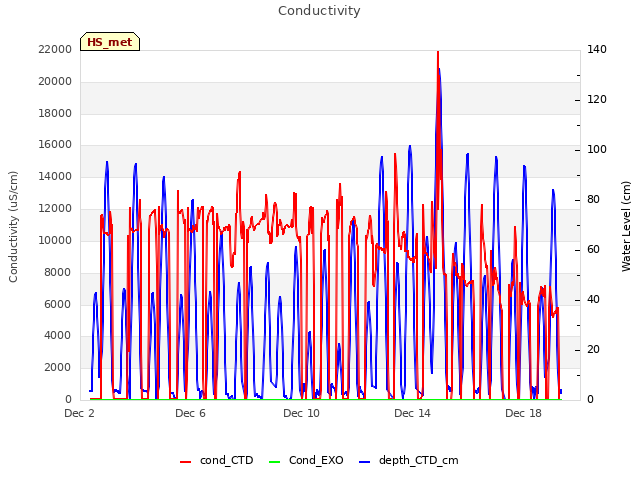Click the 22000 conductivity axis label
This screenshot has width=640, height=480.
coord(55,49)
